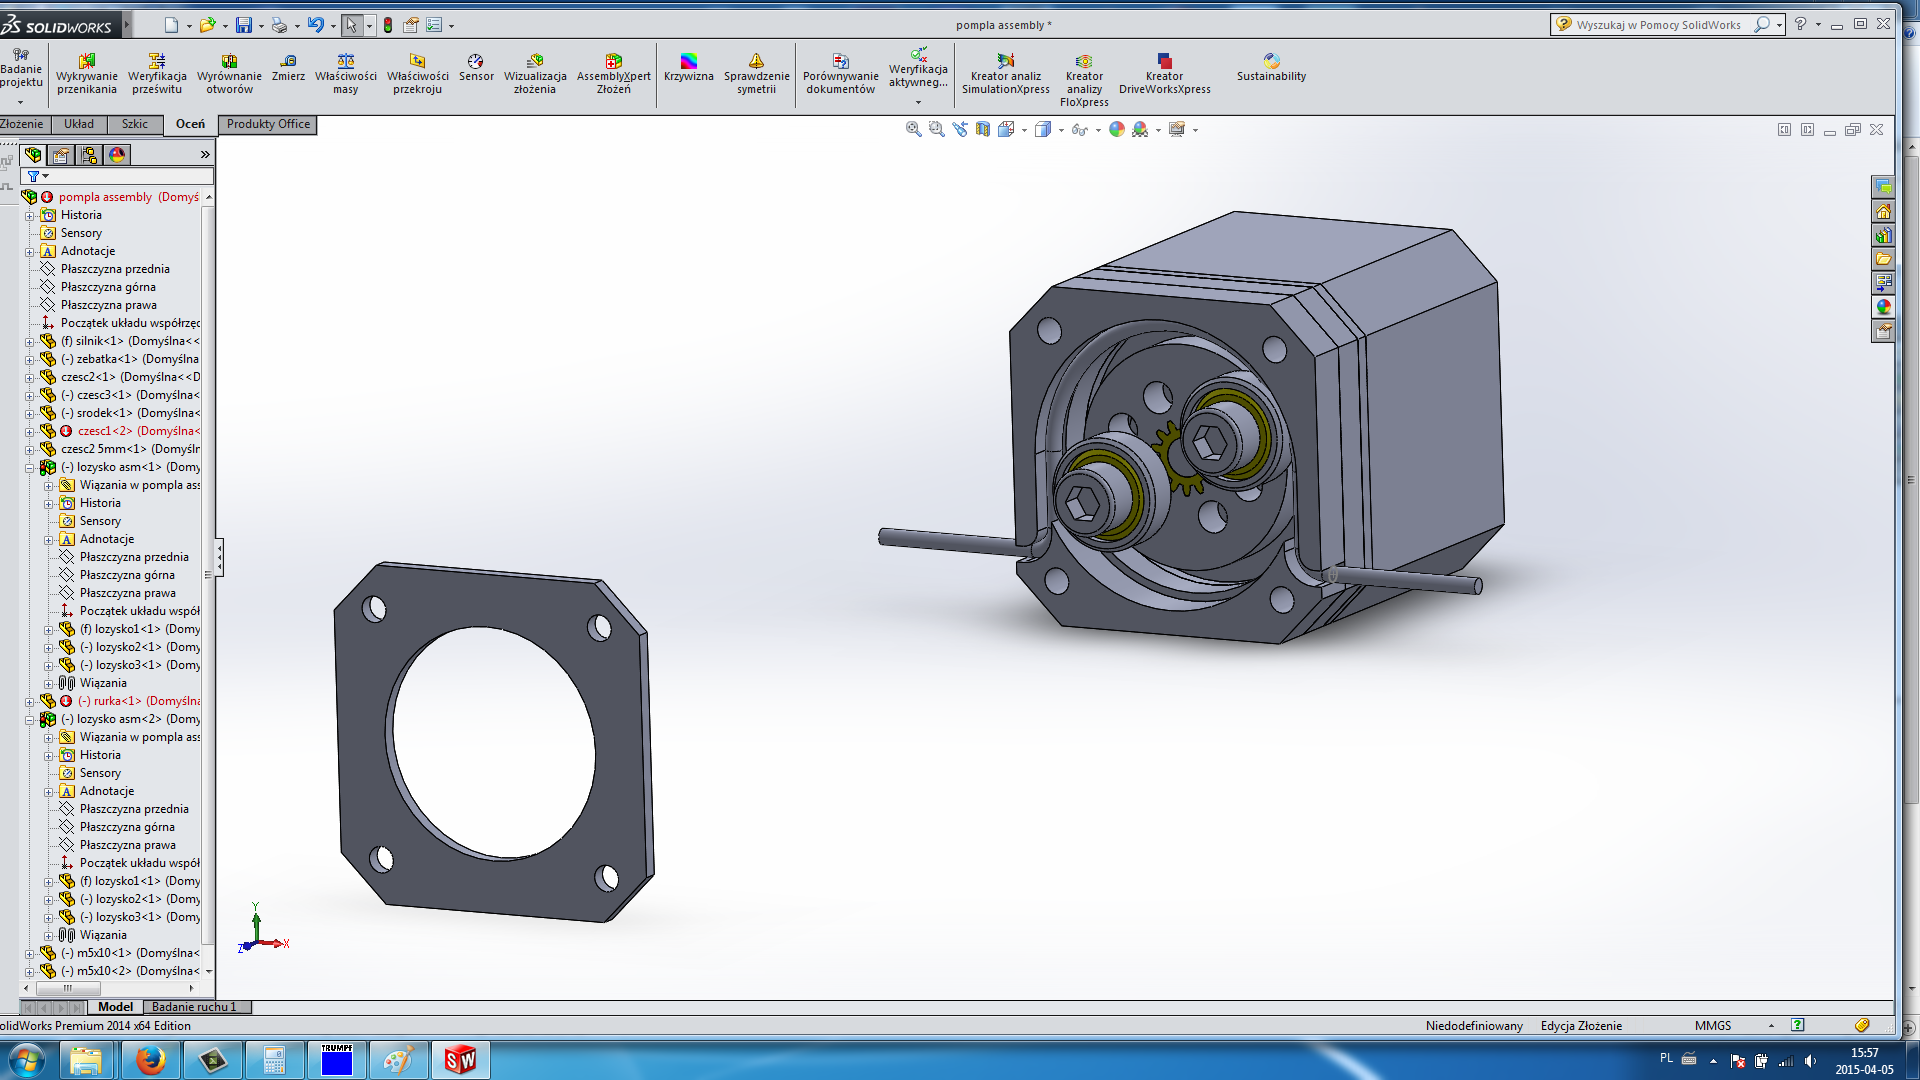Click the Edit Appearance color ball icon
This screenshot has width=1920, height=1080.
coord(1117,129)
